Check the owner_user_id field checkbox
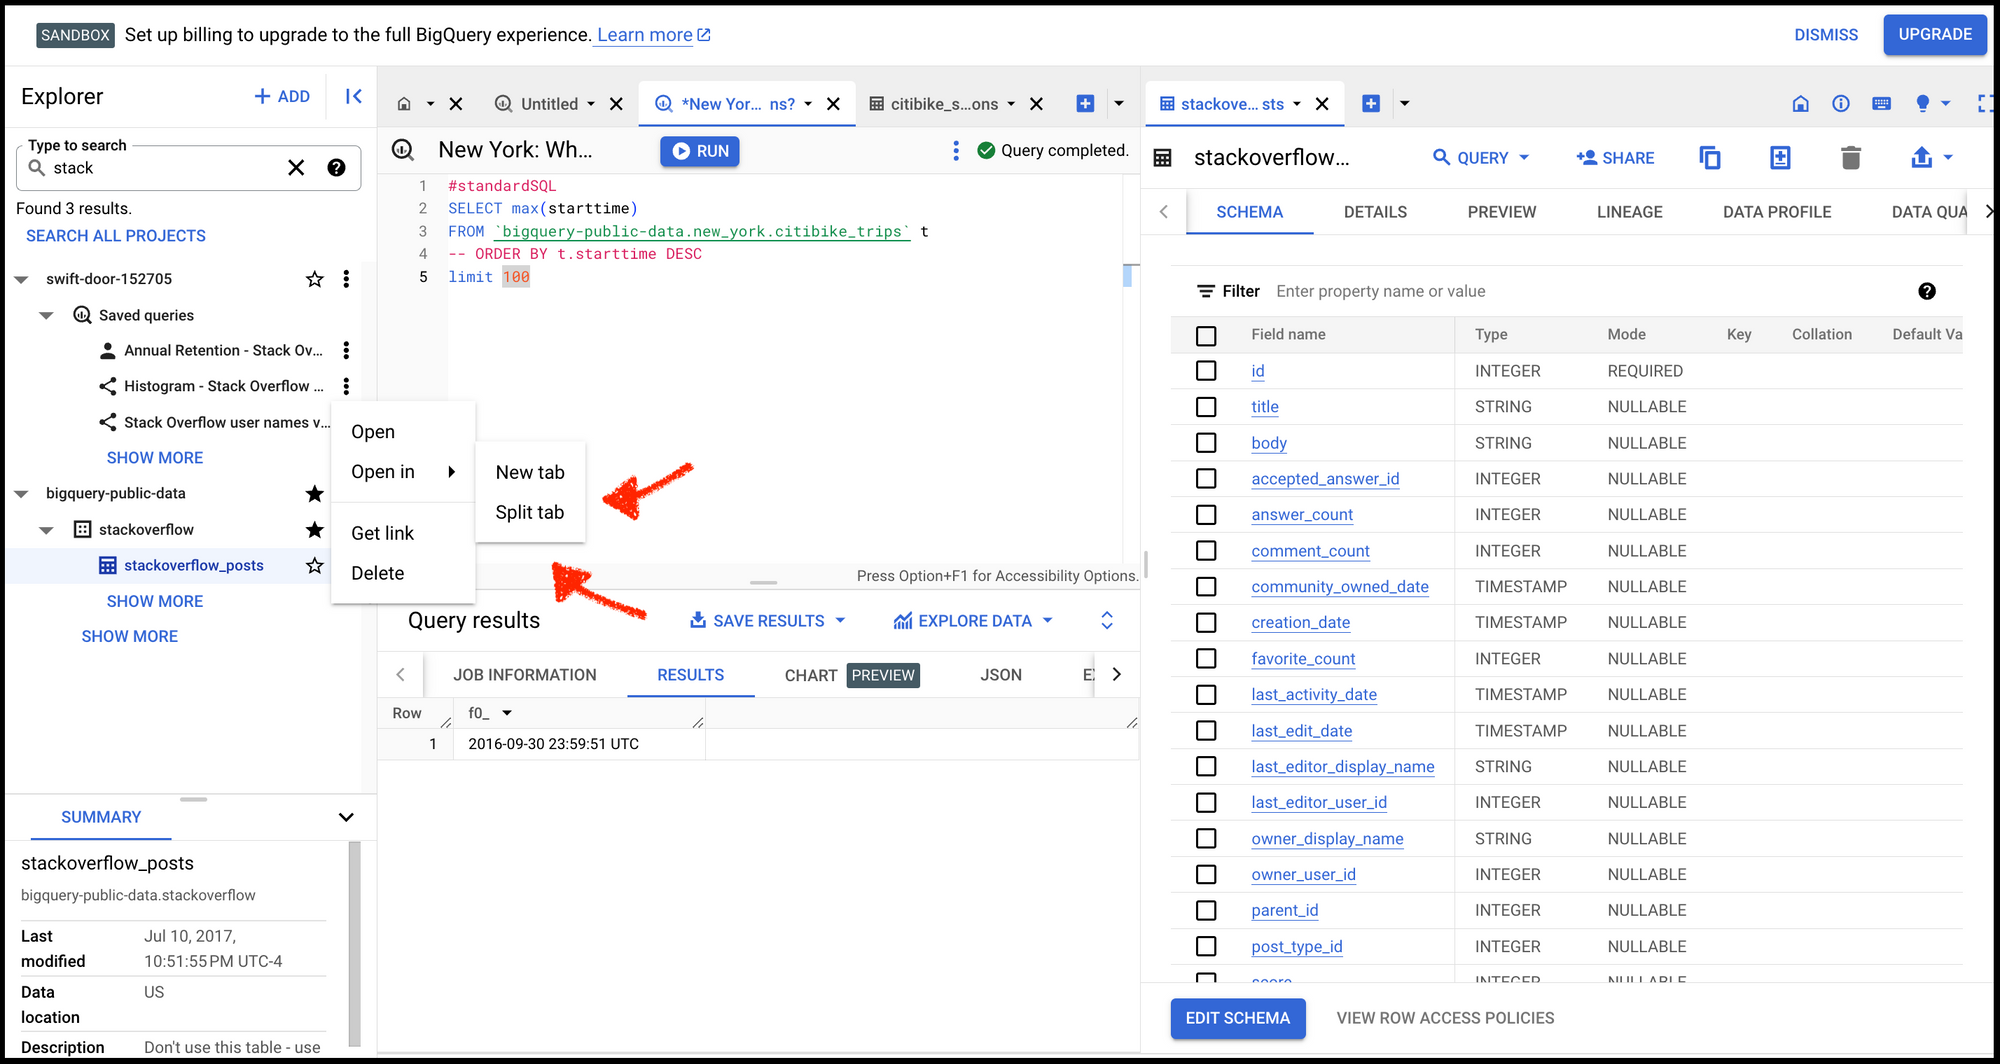The height and width of the screenshot is (1064, 2000). pyautogui.click(x=1206, y=875)
